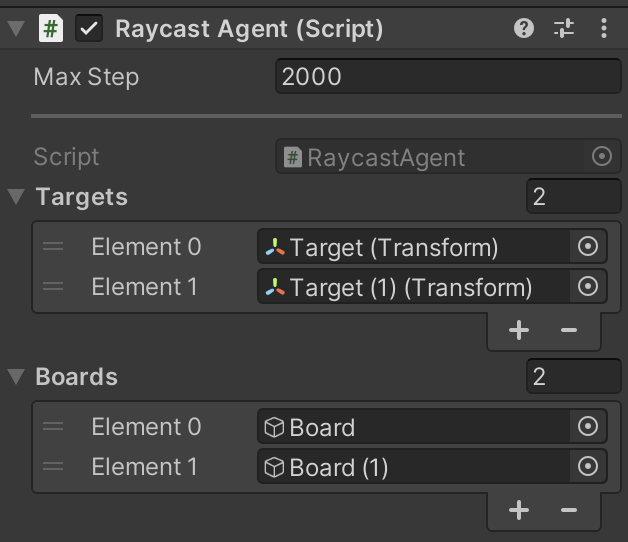628x542 pixels.
Task: Open object picker for Board (1)
Action: coord(588,466)
